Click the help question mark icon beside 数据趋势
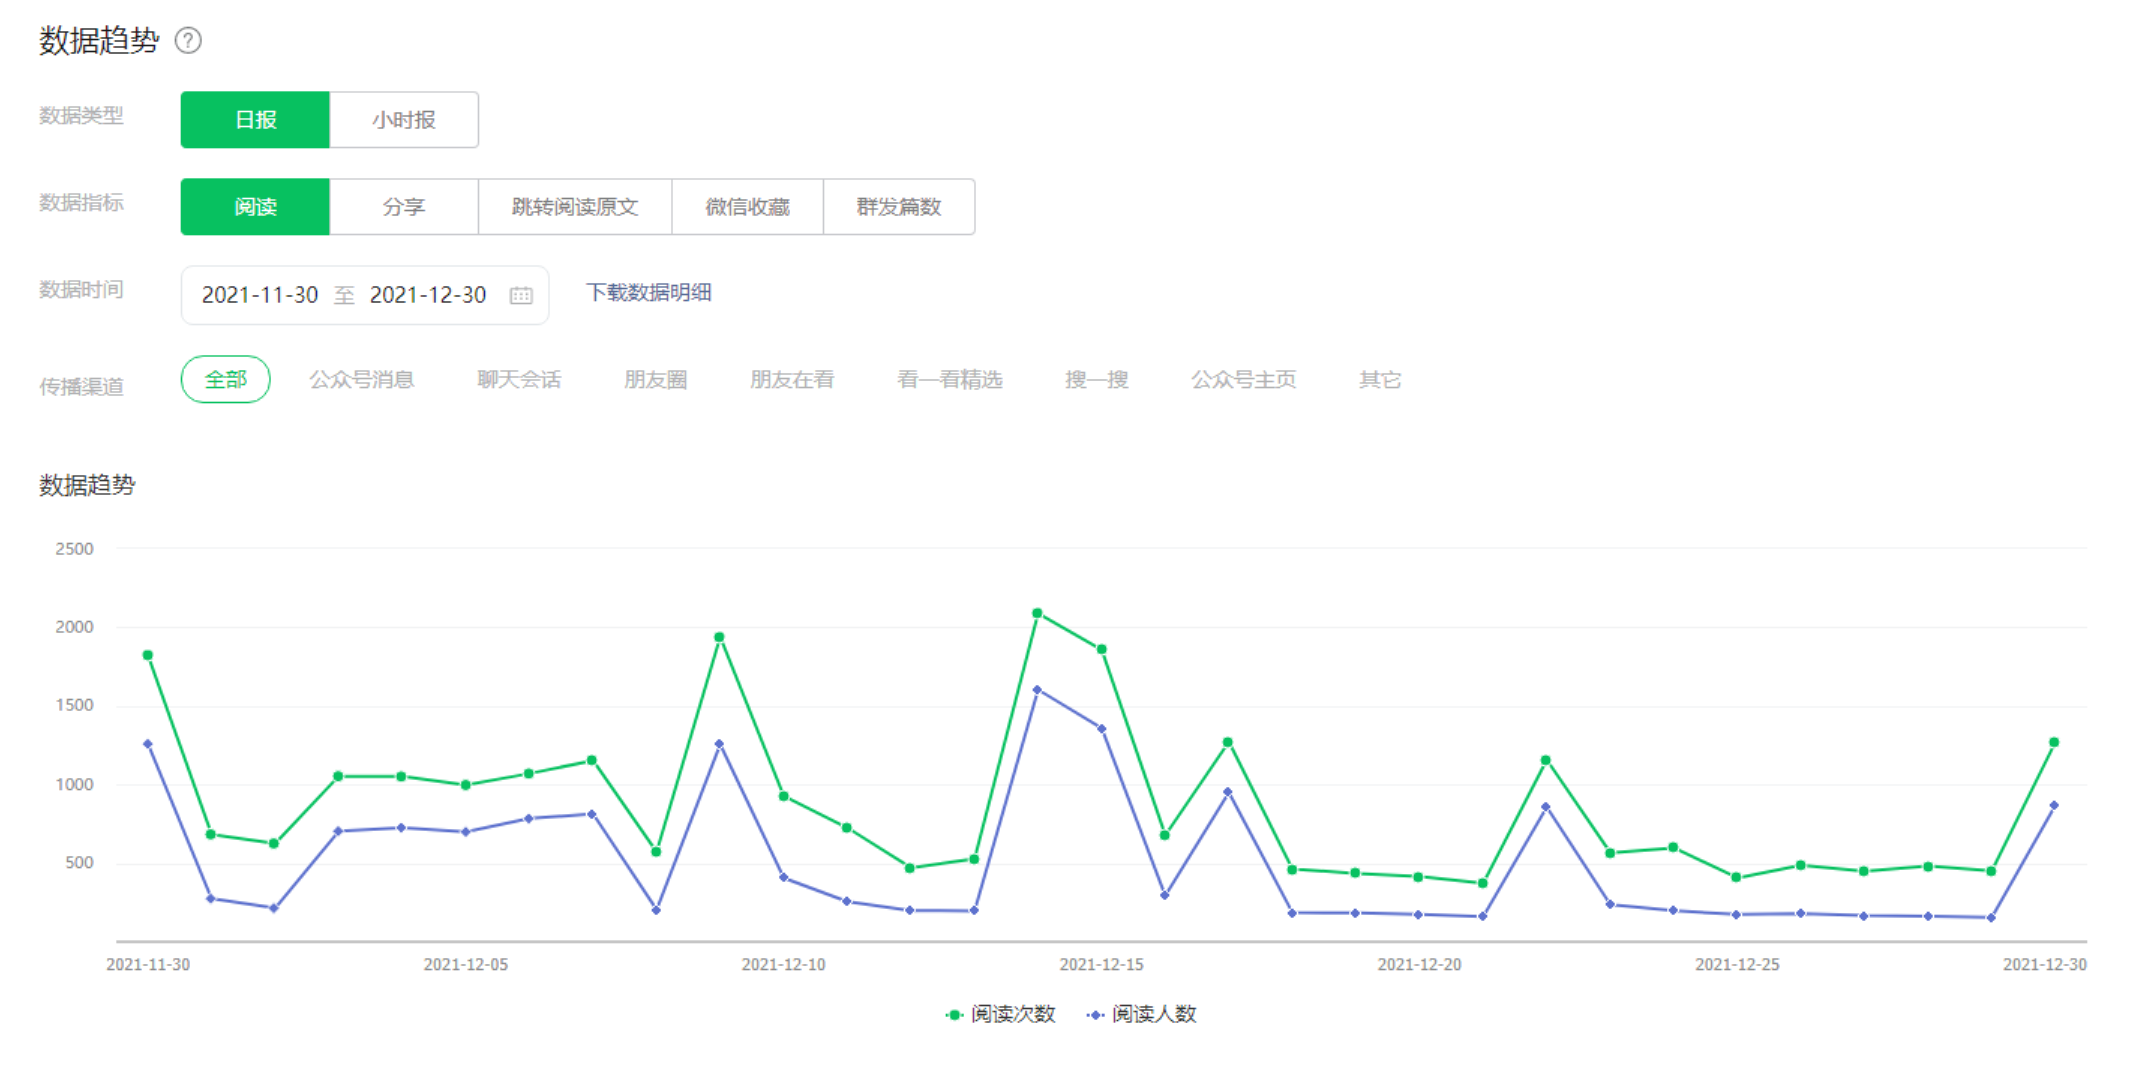The width and height of the screenshot is (2146, 1076). (188, 40)
